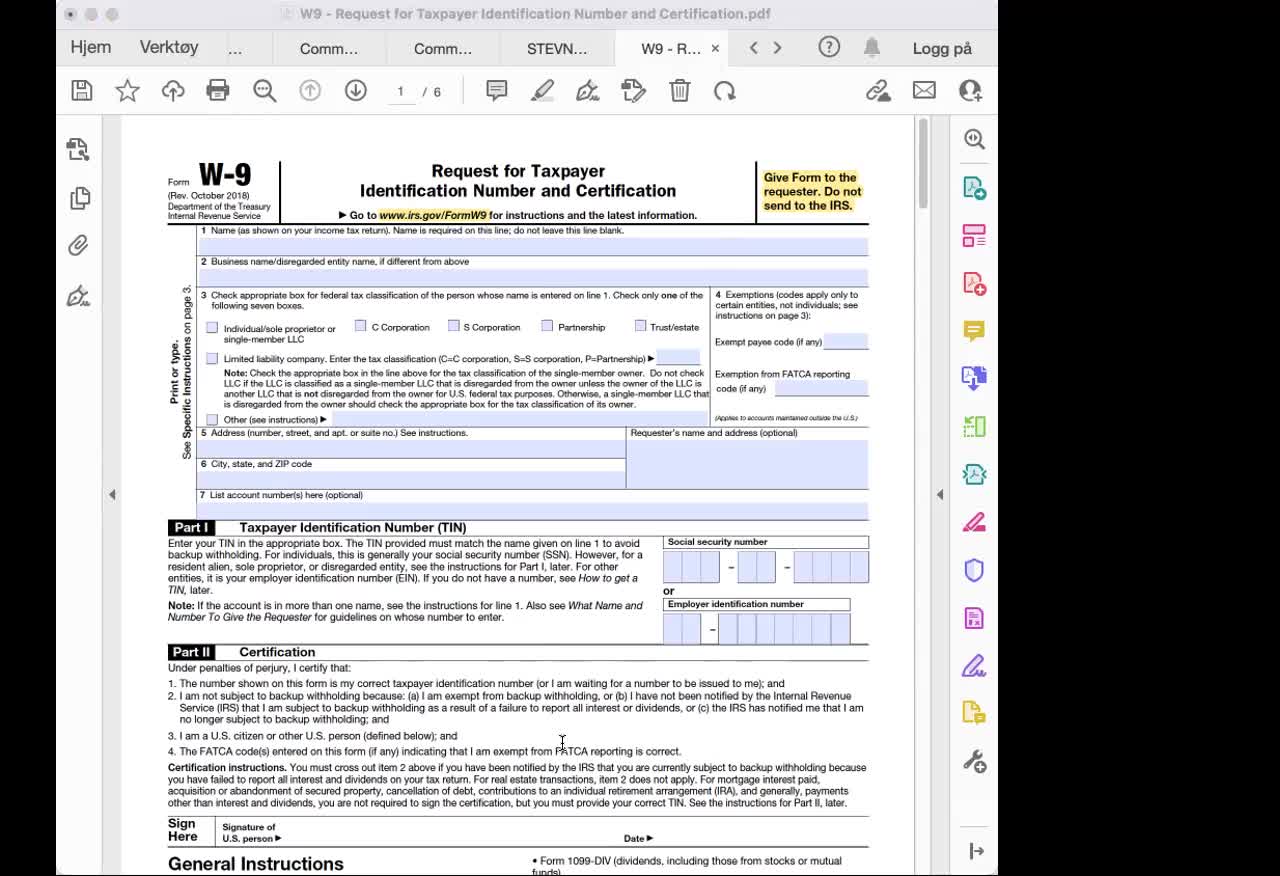Rotate the page with the rotate icon
Image resolution: width=1280 pixels, height=876 pixels.
pyautogui.click(x=725, y=91)
